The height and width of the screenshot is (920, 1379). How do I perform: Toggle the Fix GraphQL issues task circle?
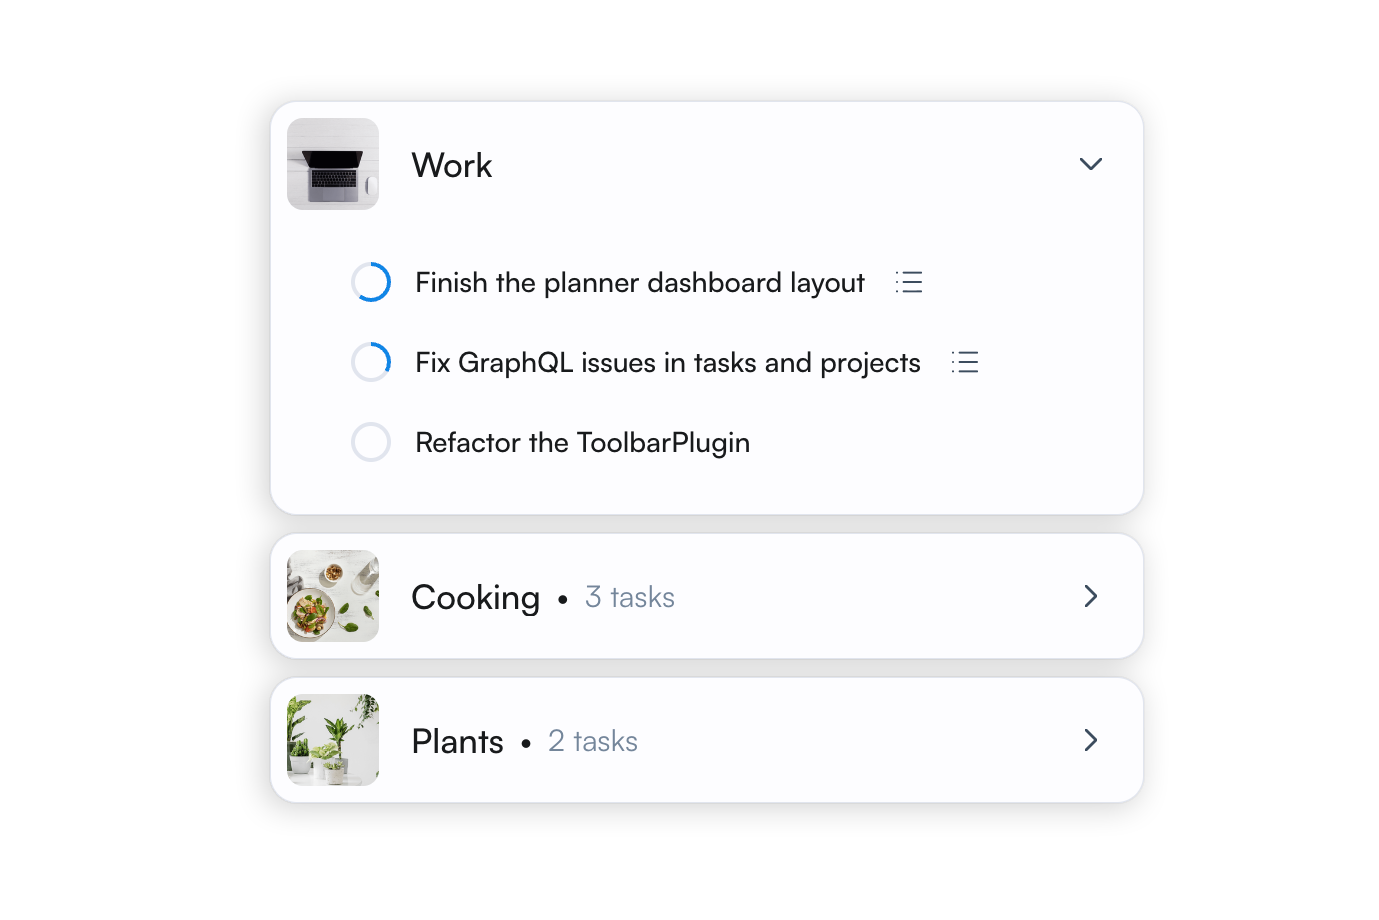tap(371, 362)
